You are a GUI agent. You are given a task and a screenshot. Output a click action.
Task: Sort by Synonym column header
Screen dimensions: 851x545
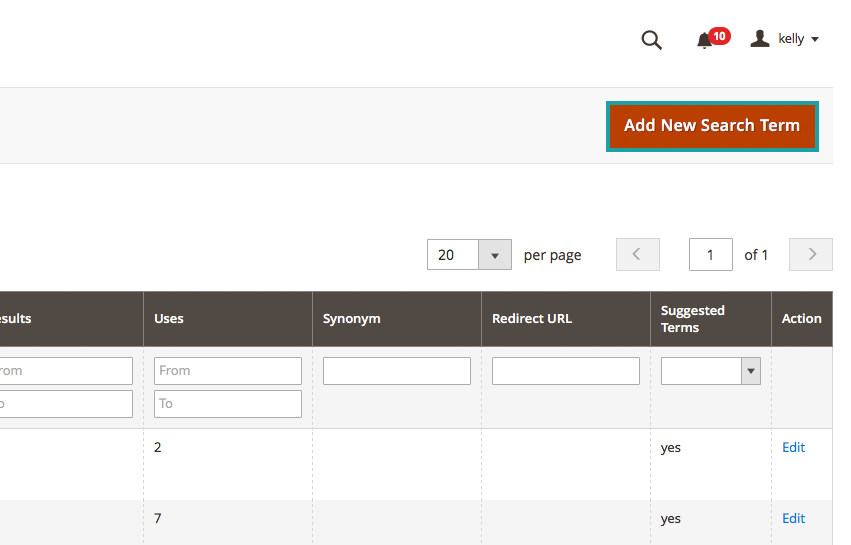click(351, 319)
